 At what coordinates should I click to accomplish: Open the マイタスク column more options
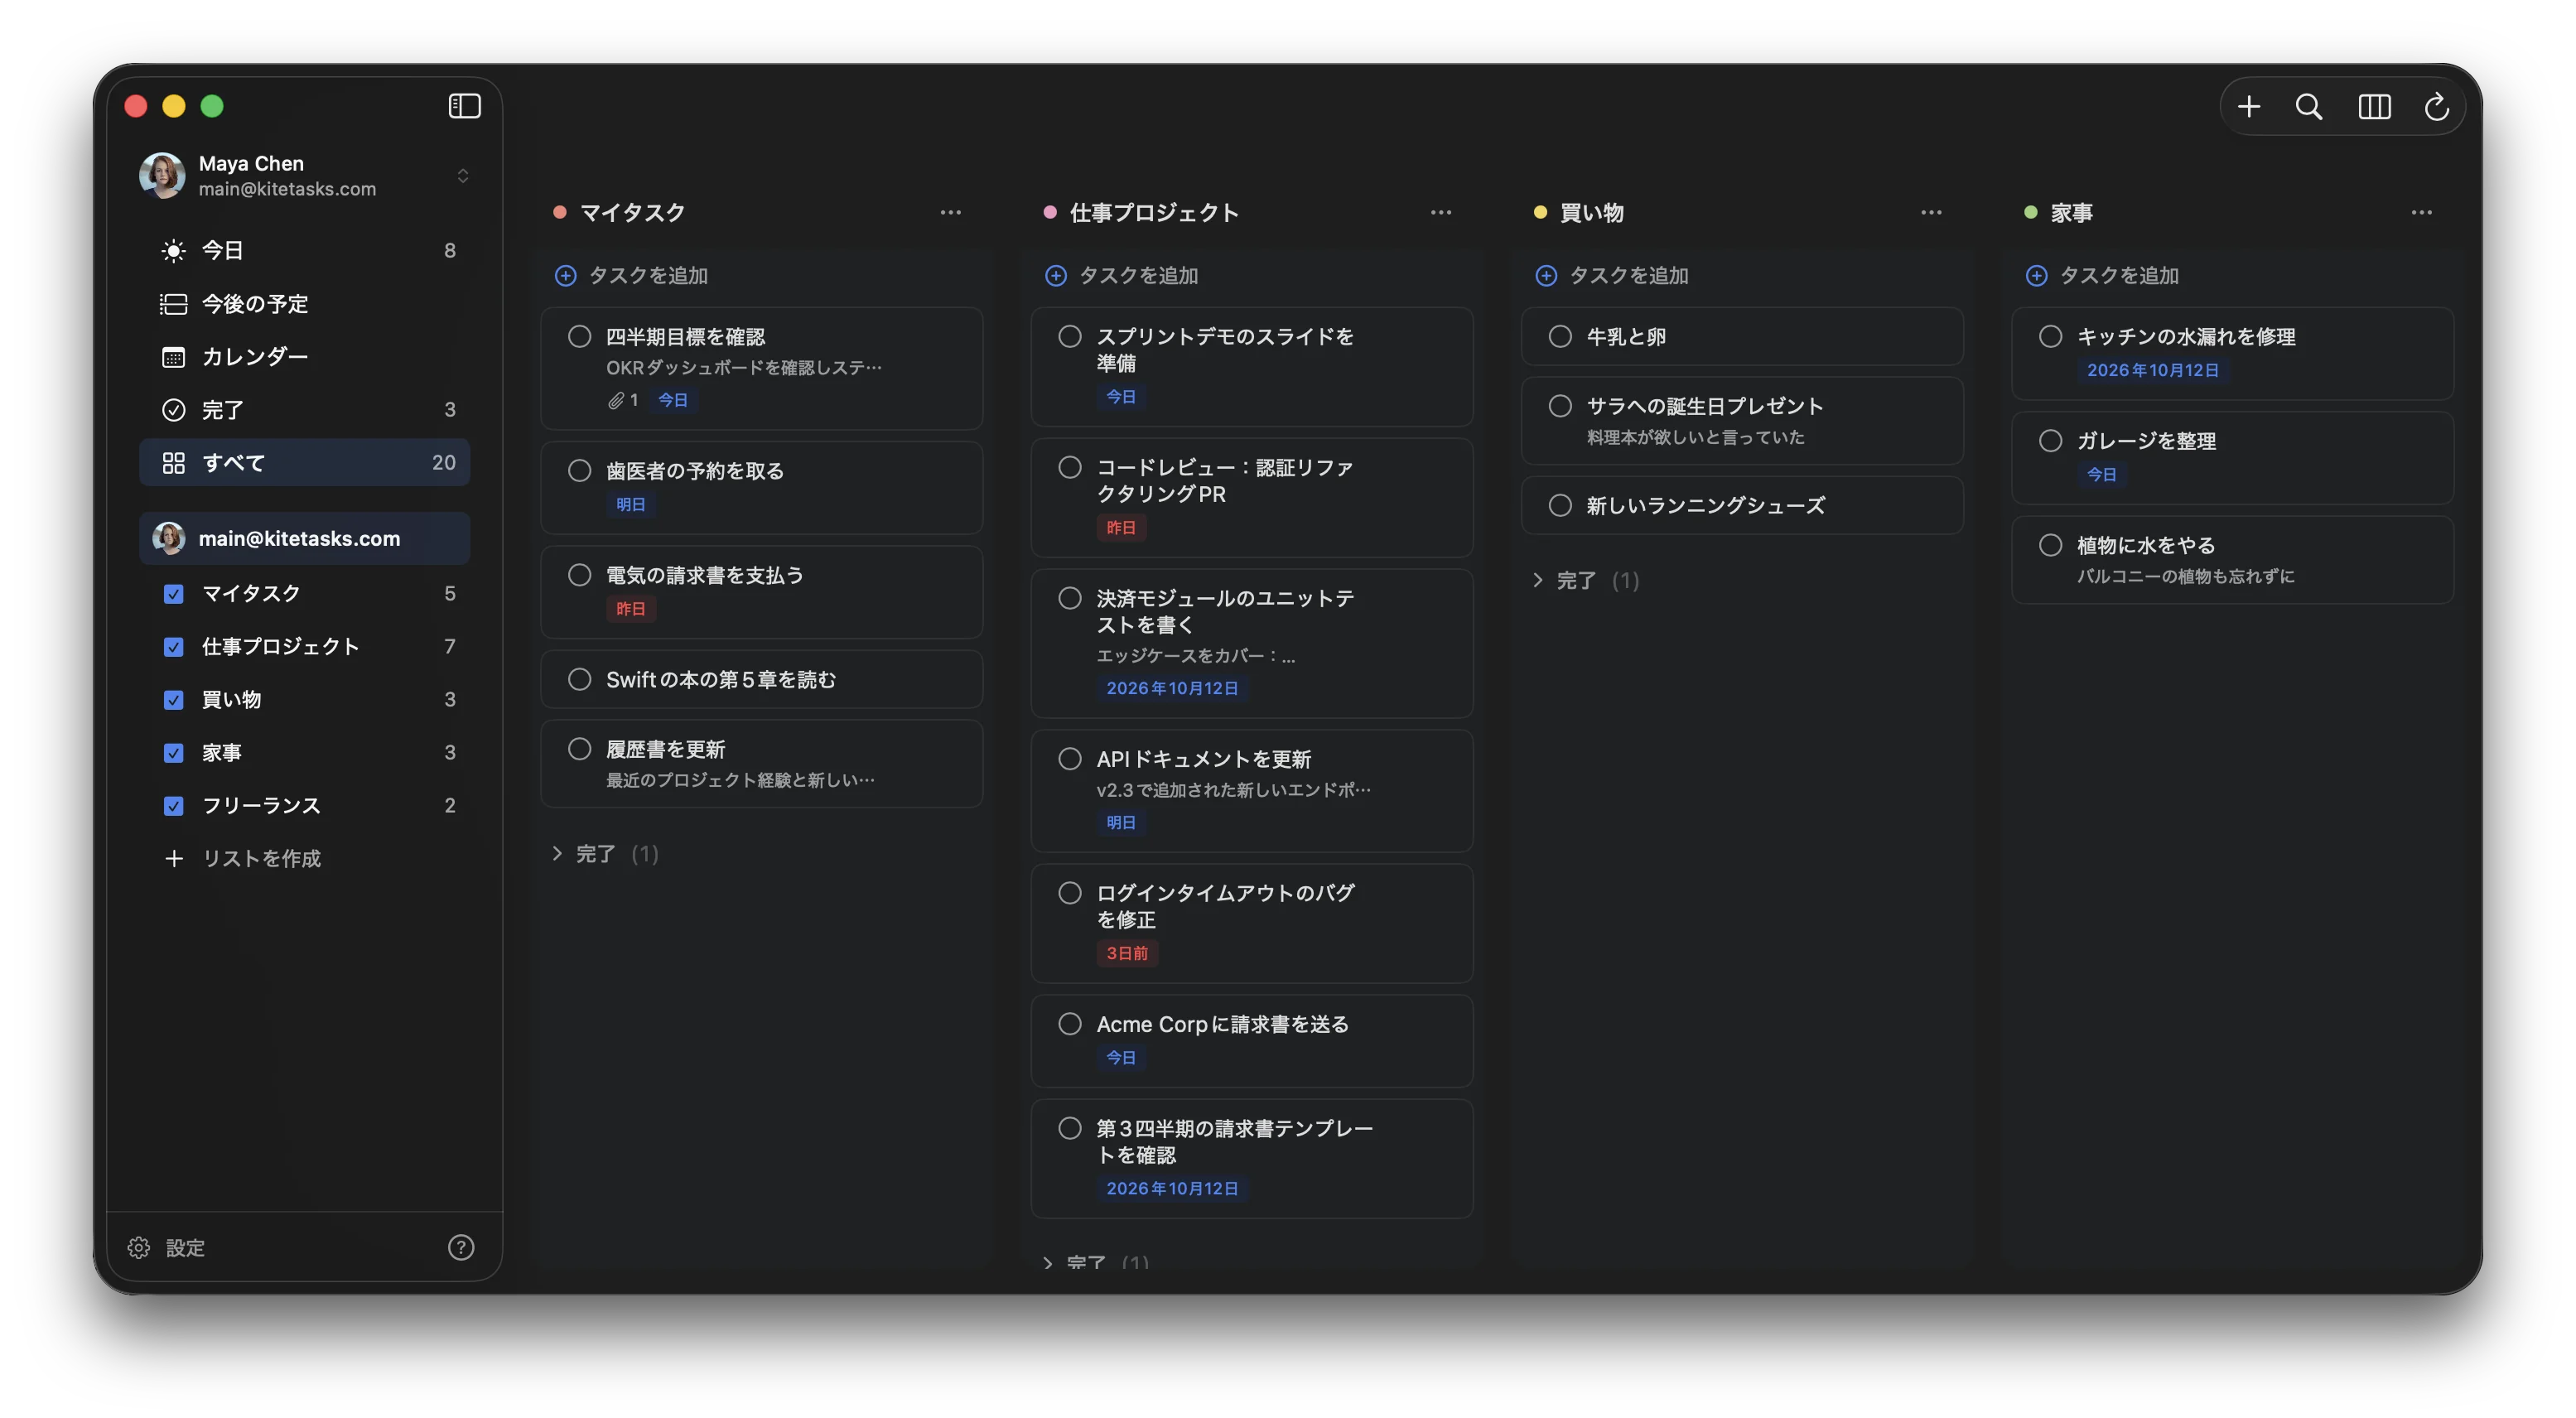pos(950,212)
